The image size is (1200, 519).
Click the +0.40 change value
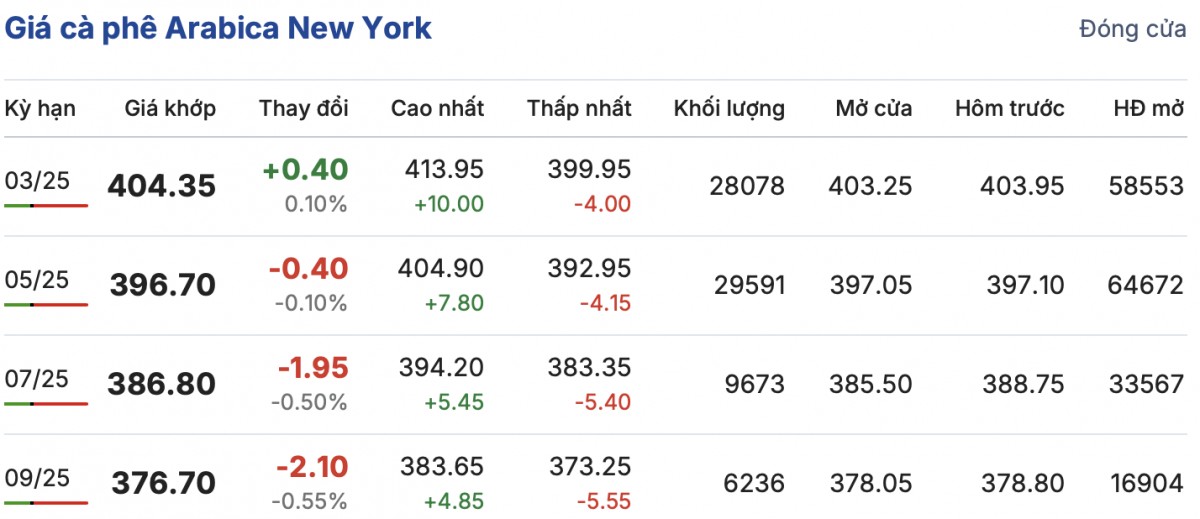click(305, 170)
